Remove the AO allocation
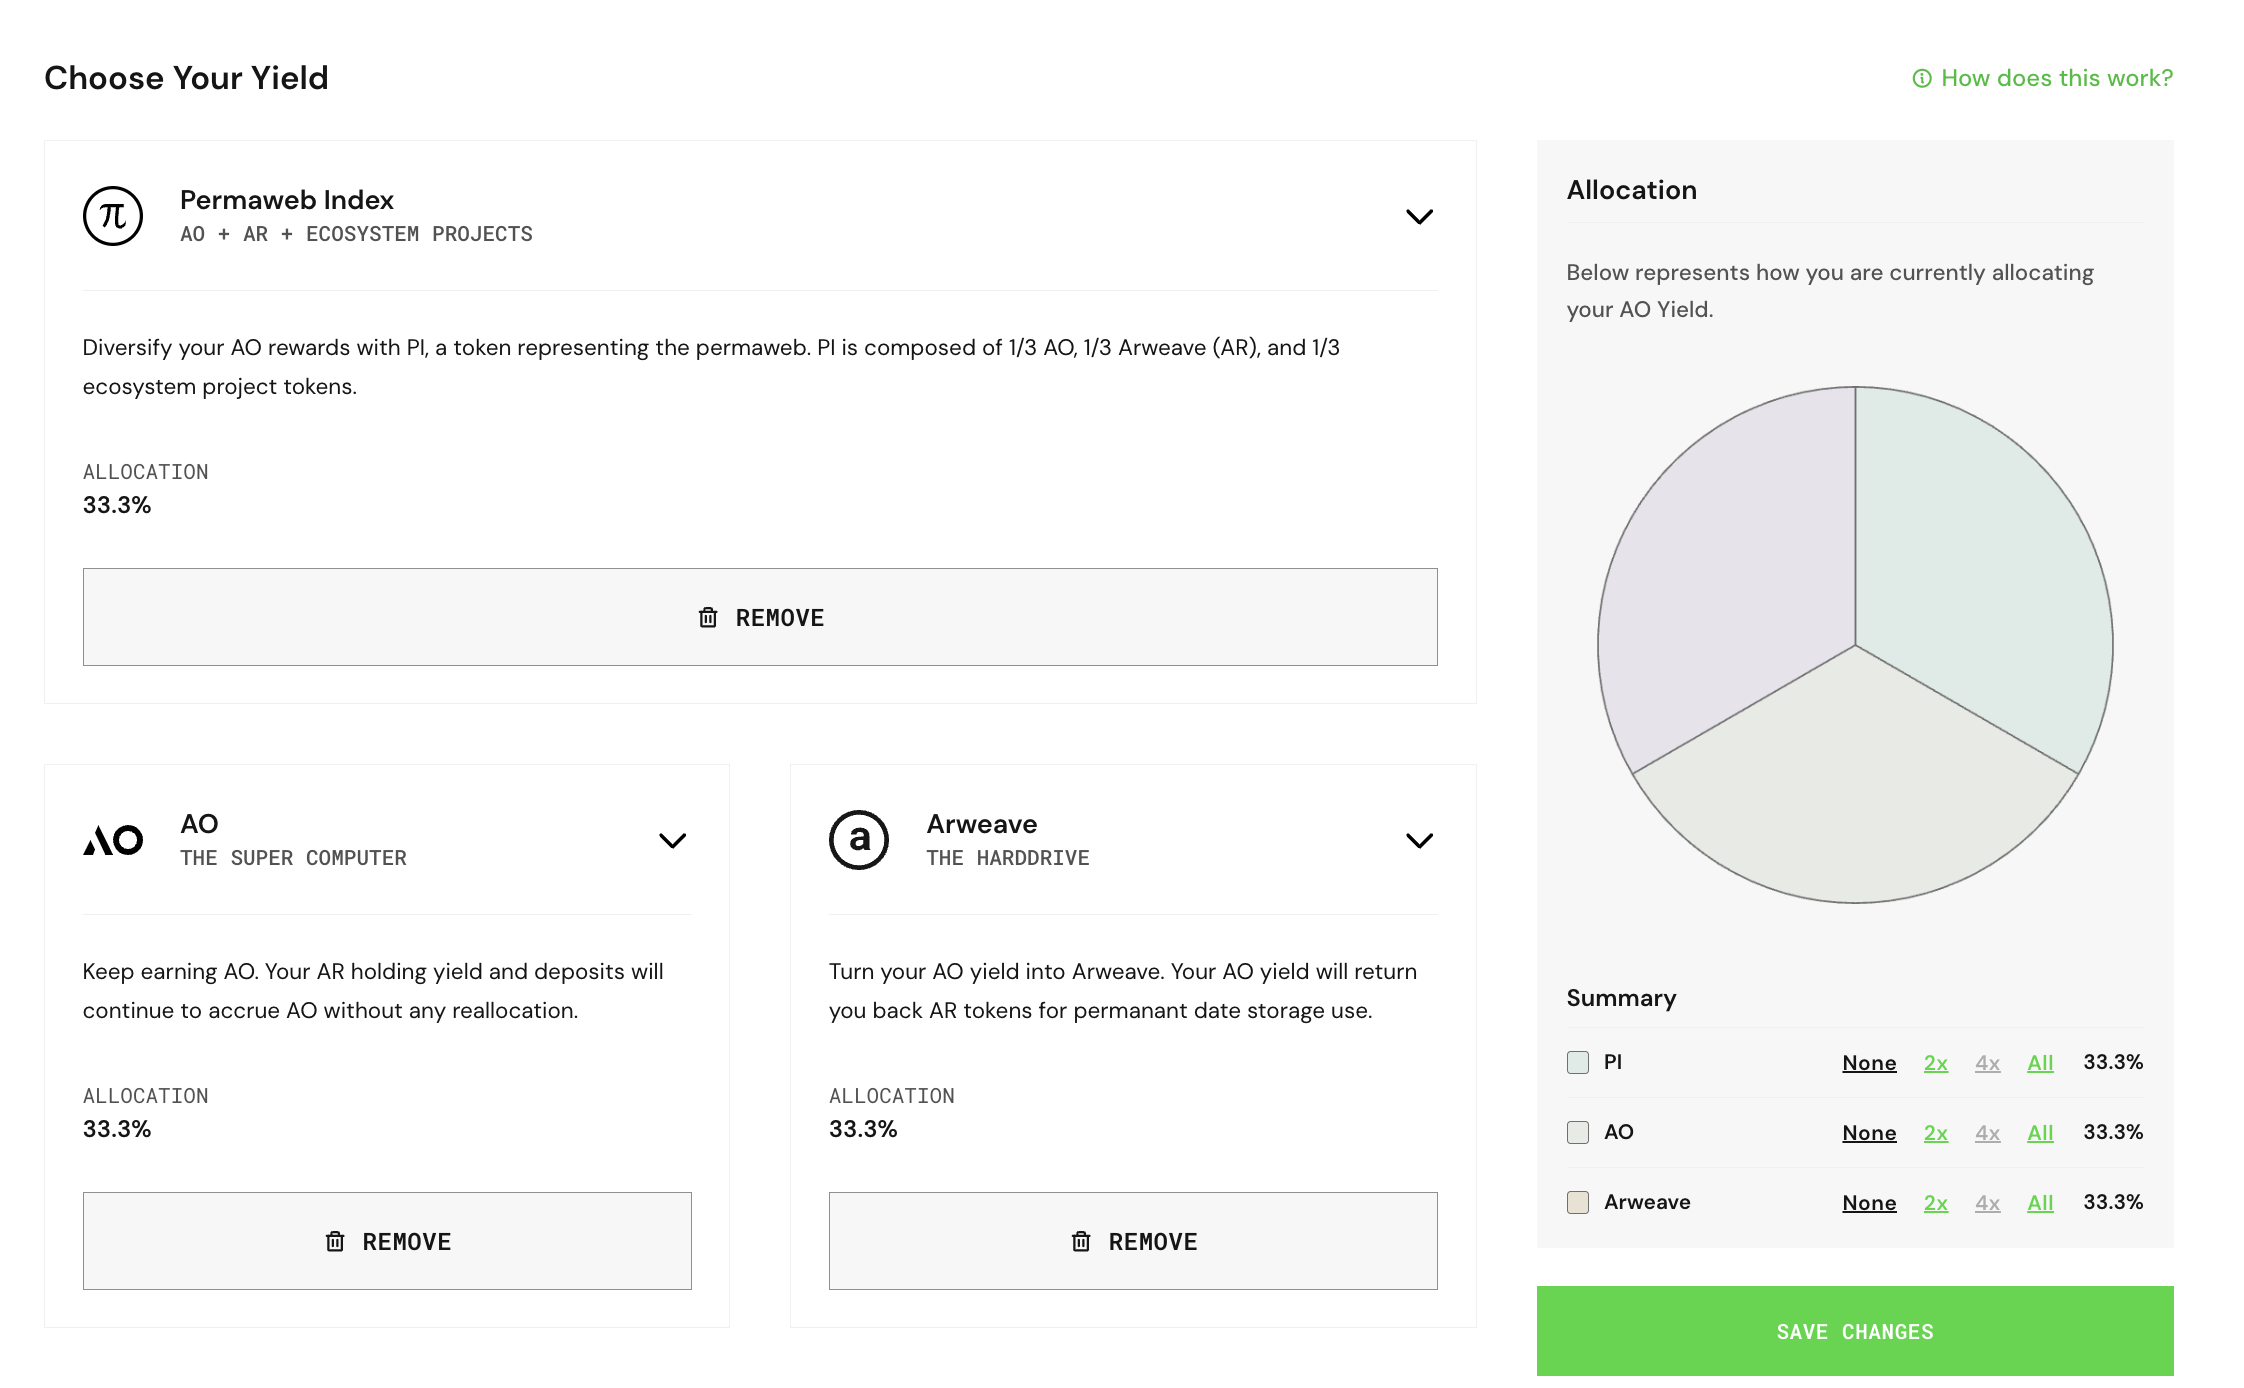This screenshot has width=2244, height=1388. pyautogui.click(x=387, y=1241)
